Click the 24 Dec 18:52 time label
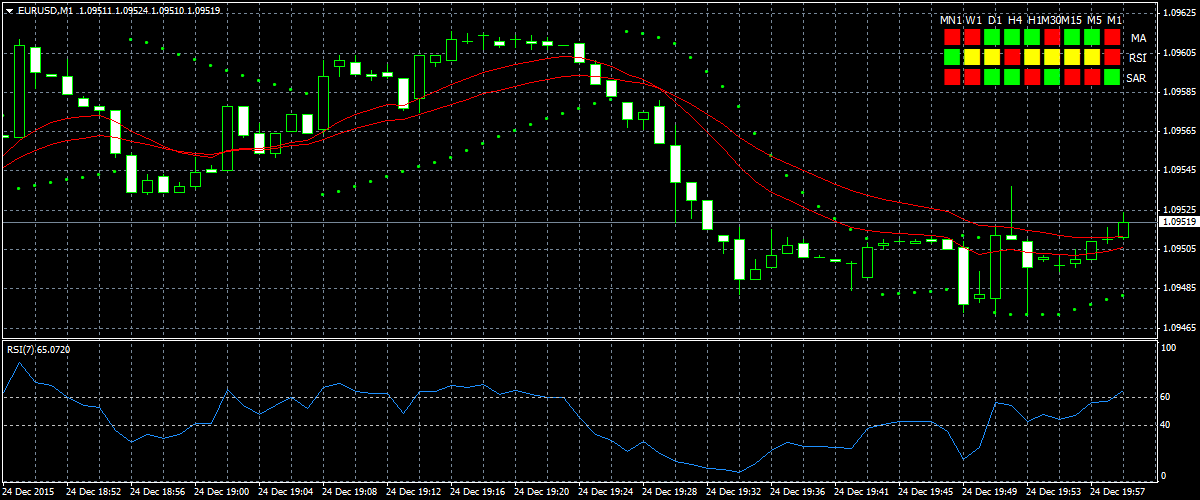This screenshot has width=1200, height=500. click(94, 492)
